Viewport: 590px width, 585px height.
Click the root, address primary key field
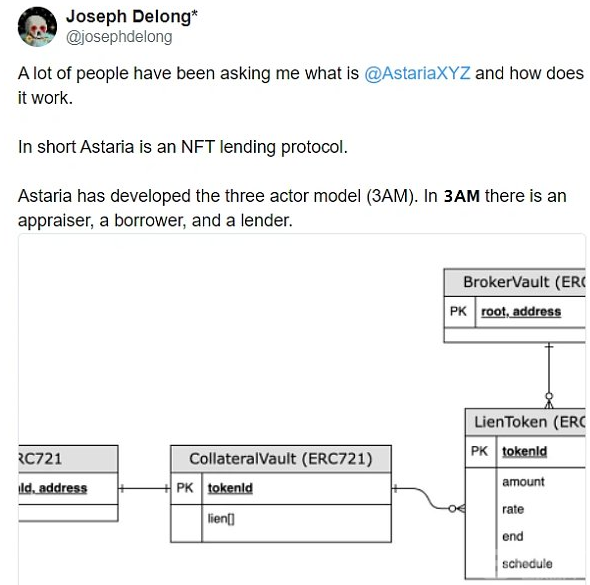(x=521, y=311)
